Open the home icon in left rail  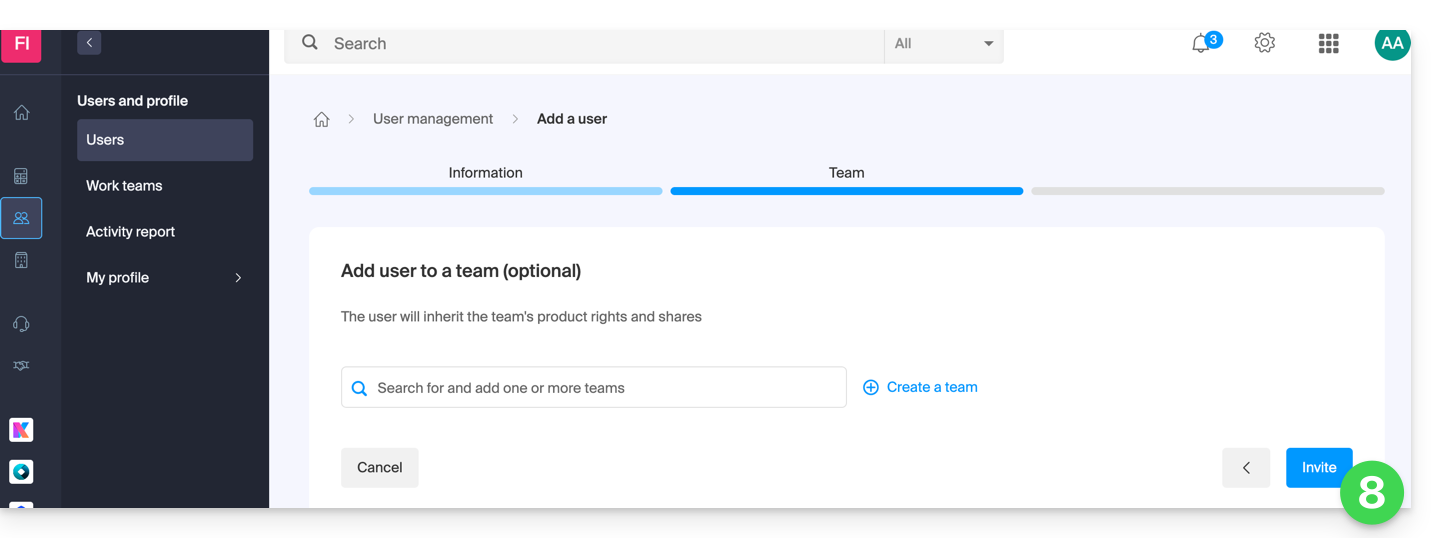coord(21,113)
